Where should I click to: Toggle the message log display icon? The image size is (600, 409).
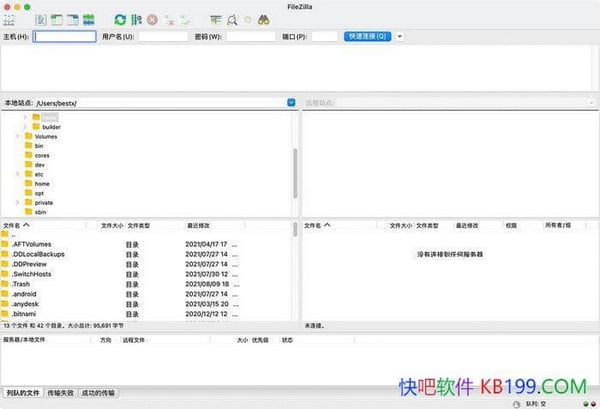41,19
